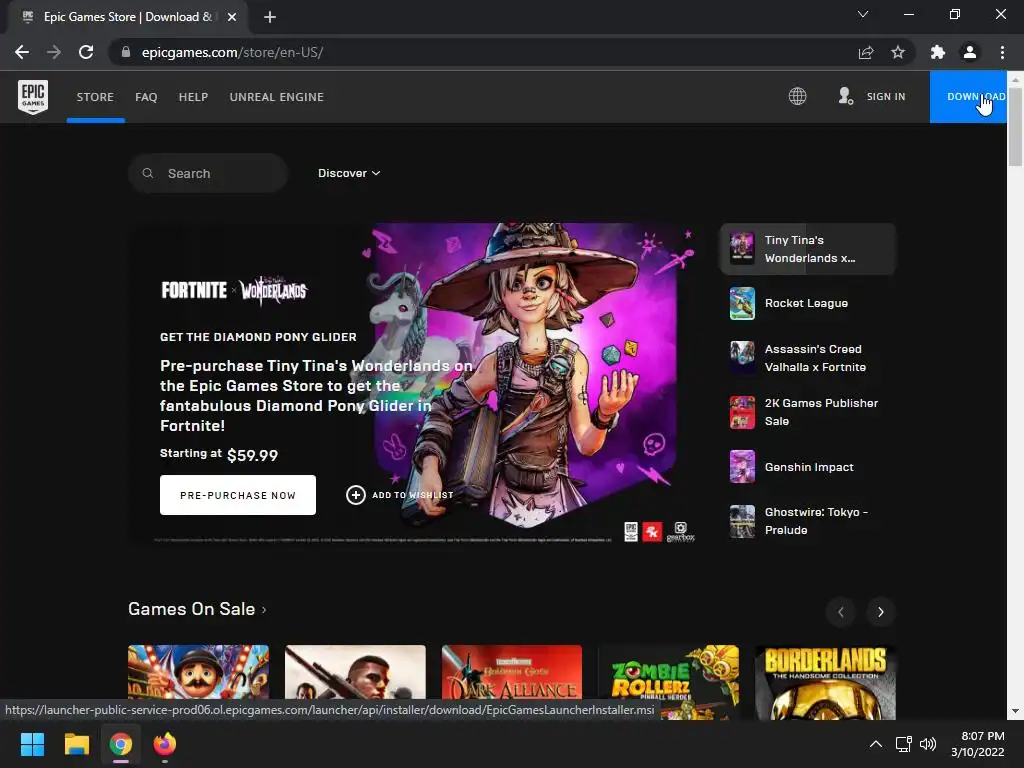Image resolution: width=1024 pixels, height=768 pixels.
Task: Open Games On Sale section link
Action: pyautogui.click(x=197, y=609)
